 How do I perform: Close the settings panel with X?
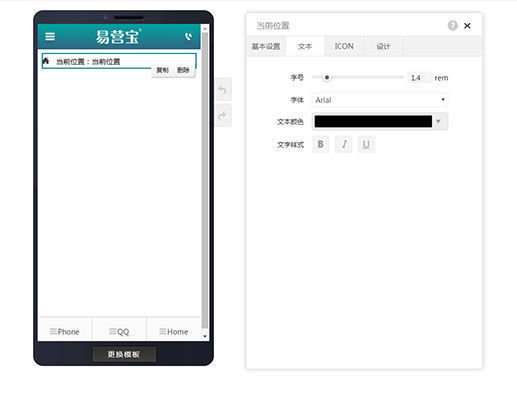(467, 26)
